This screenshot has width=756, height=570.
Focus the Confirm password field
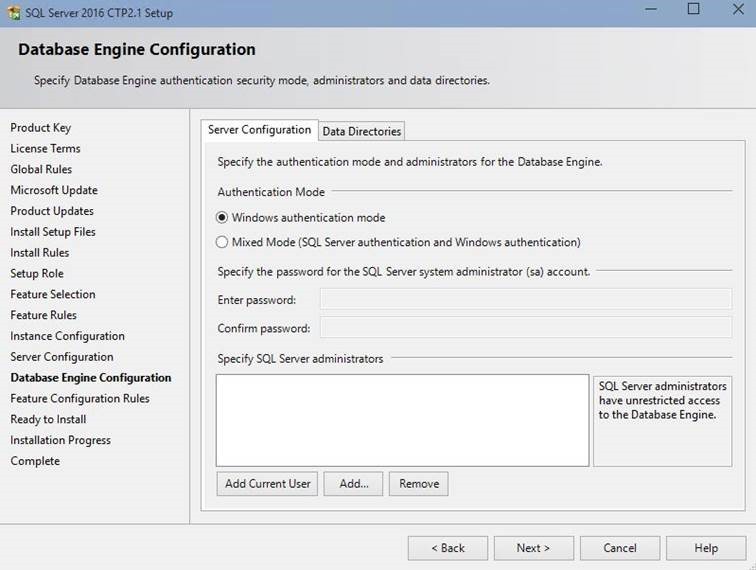click(526, 328)
